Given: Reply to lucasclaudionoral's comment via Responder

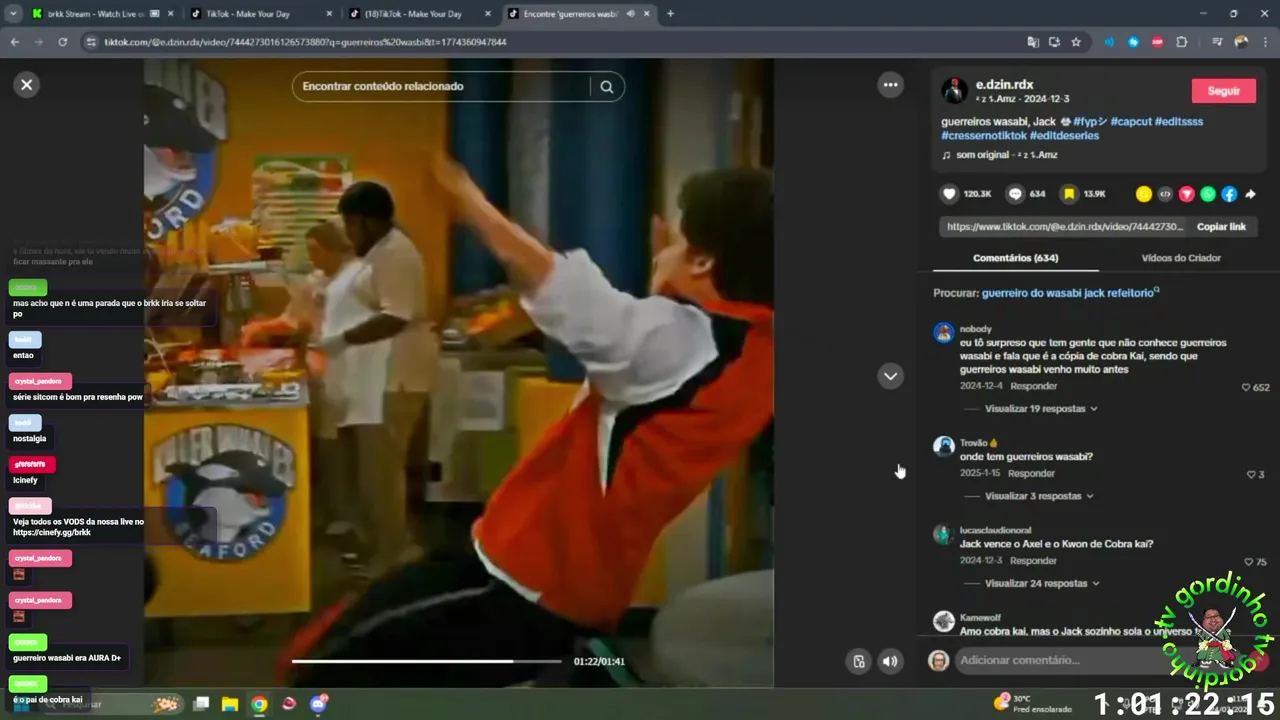Looking at the screenshot, I should [1033, 561].
